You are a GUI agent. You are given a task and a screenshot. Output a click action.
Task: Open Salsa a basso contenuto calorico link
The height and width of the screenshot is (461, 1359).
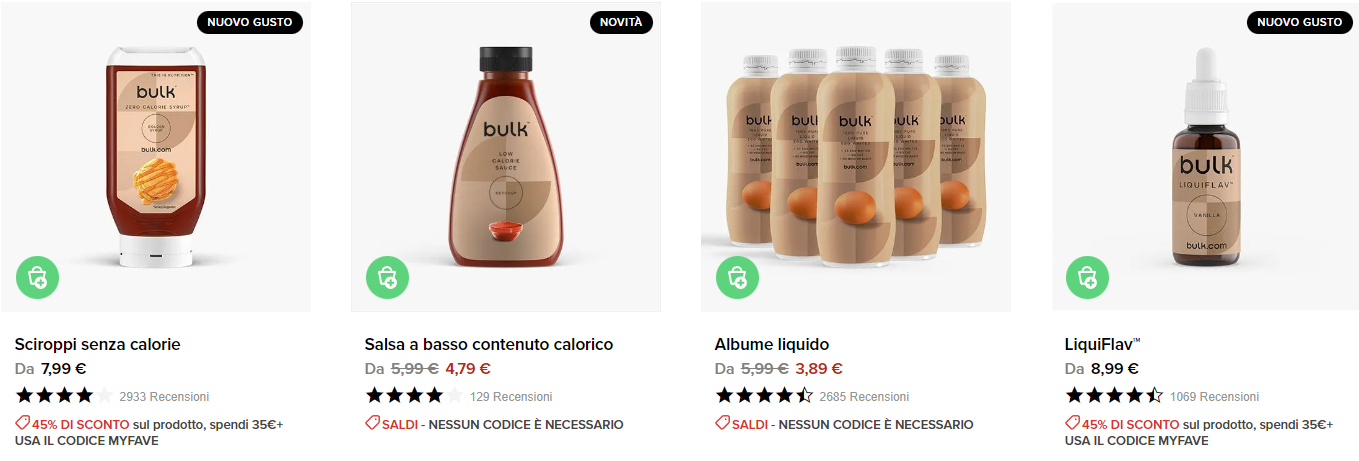point(489,344)
